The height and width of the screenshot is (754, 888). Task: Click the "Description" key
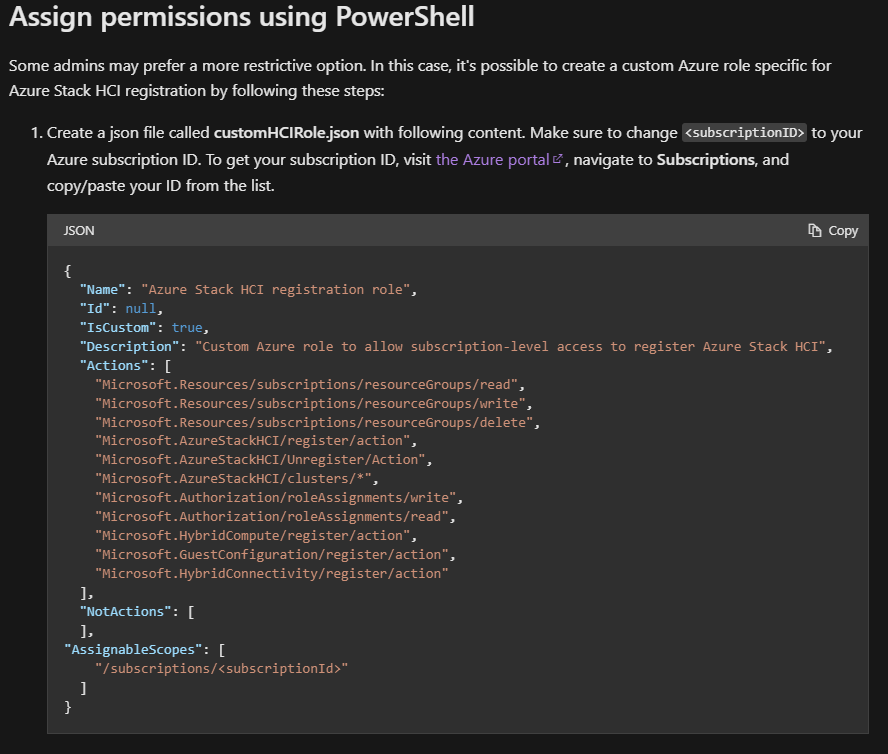click(129, 347)
